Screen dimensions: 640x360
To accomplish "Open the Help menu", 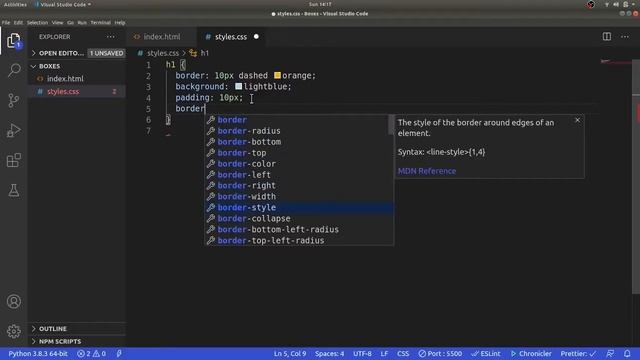I will pyautogui.click(x=120, y=23).
